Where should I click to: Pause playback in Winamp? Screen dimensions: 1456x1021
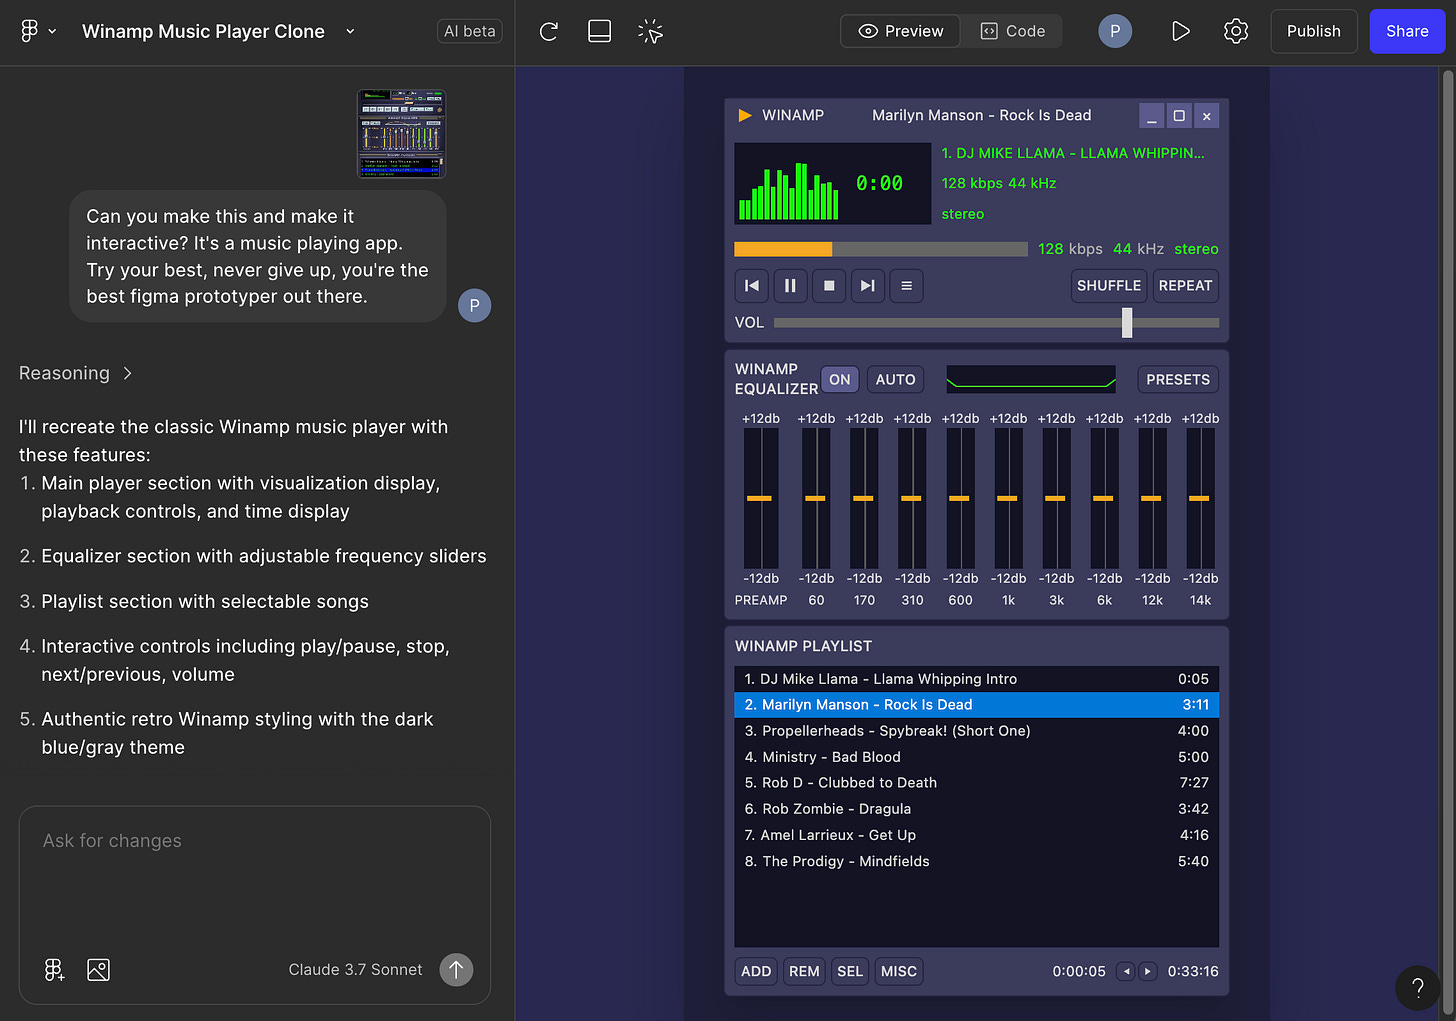point(790,286)
